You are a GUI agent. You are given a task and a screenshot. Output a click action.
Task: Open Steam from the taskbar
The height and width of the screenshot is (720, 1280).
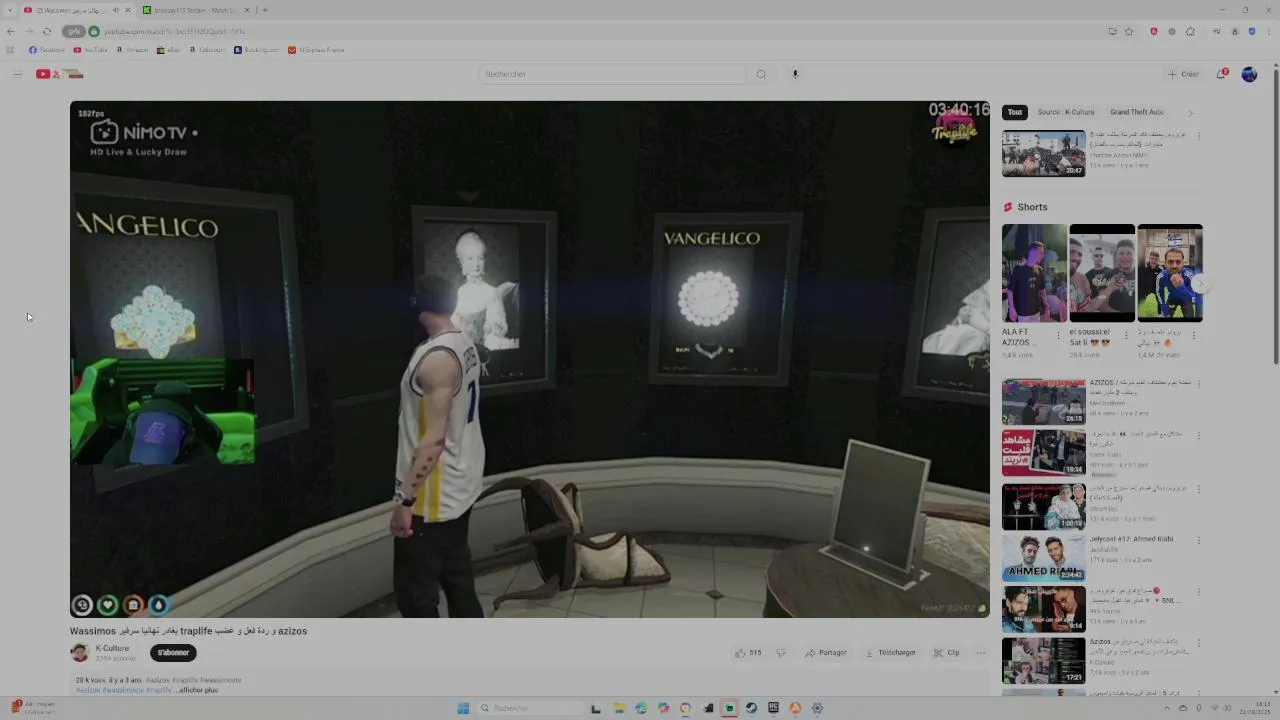(x=751, y=708)
